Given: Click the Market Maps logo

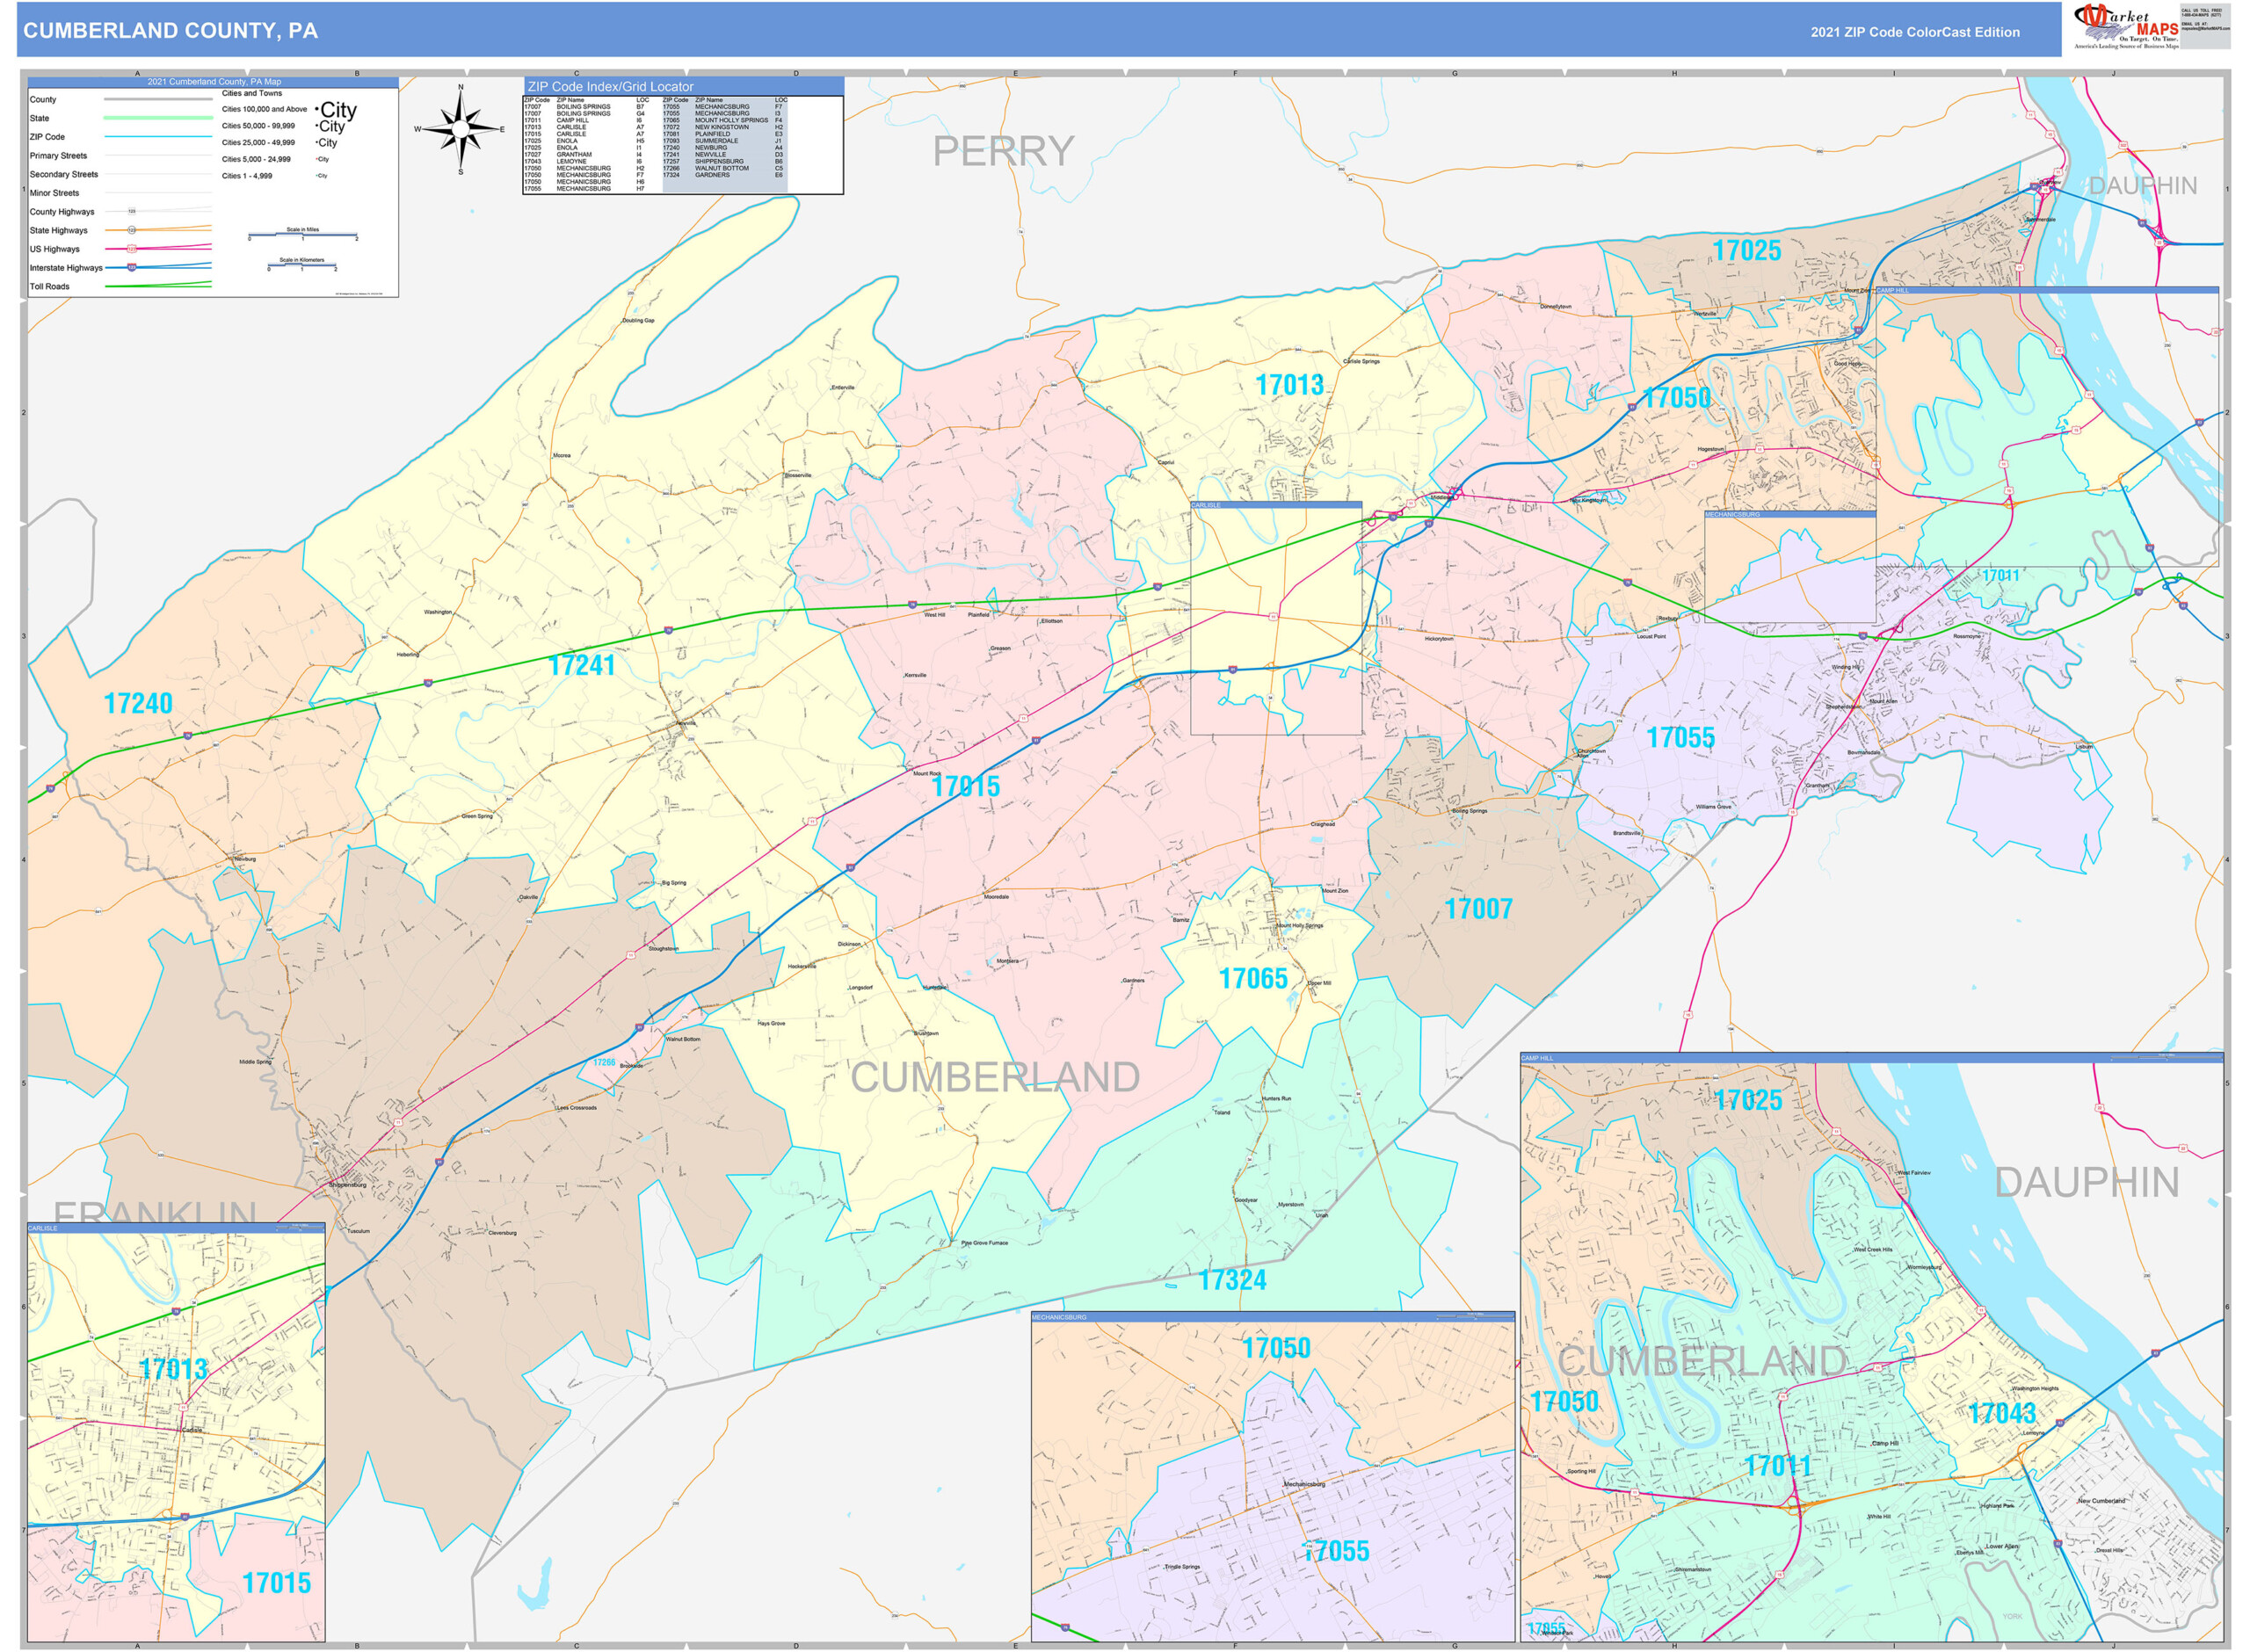Looking at the screenshot, I should tap(2127, 26).
